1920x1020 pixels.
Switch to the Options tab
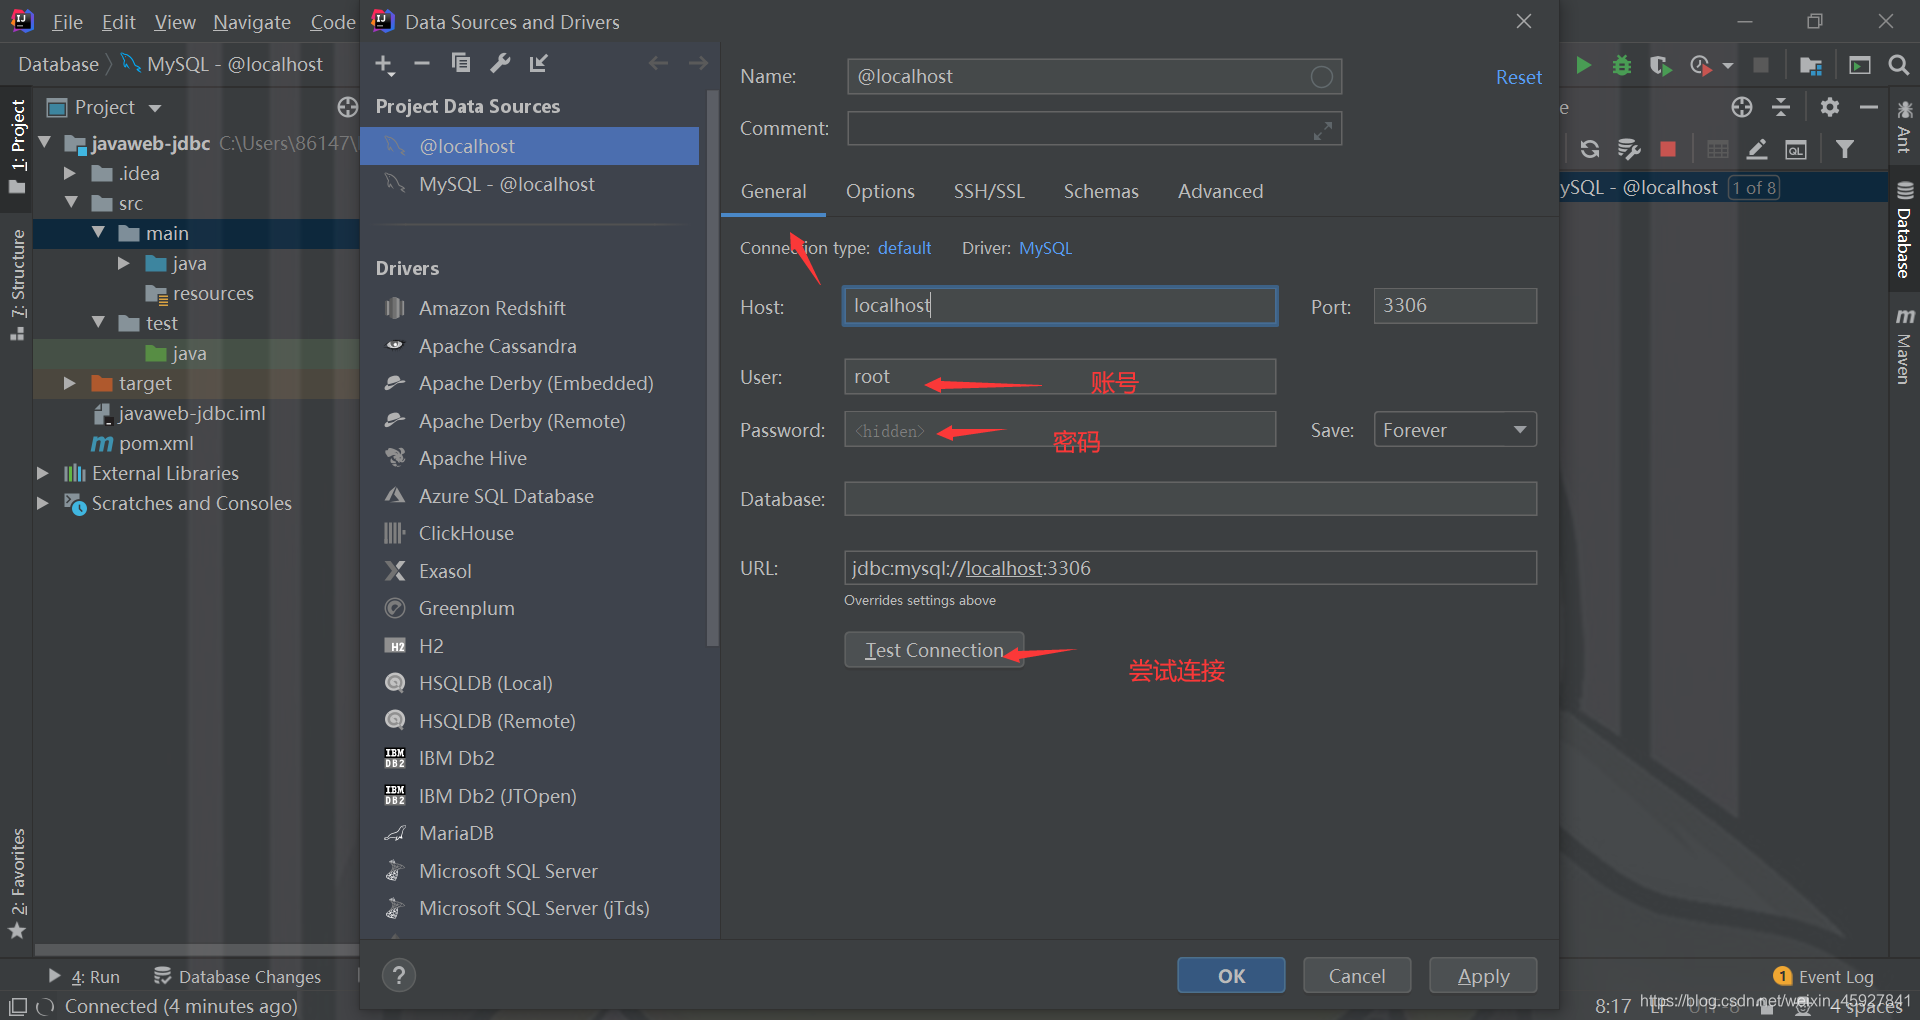click(880, 191)
